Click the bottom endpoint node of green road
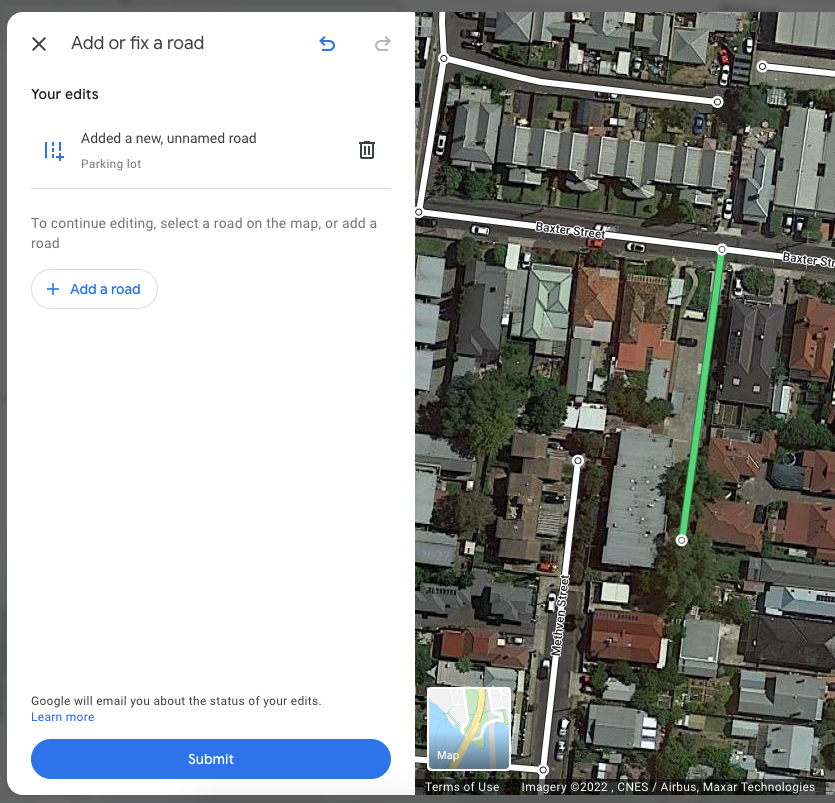This screenshot has width=835, height=803. click(682, 540)
